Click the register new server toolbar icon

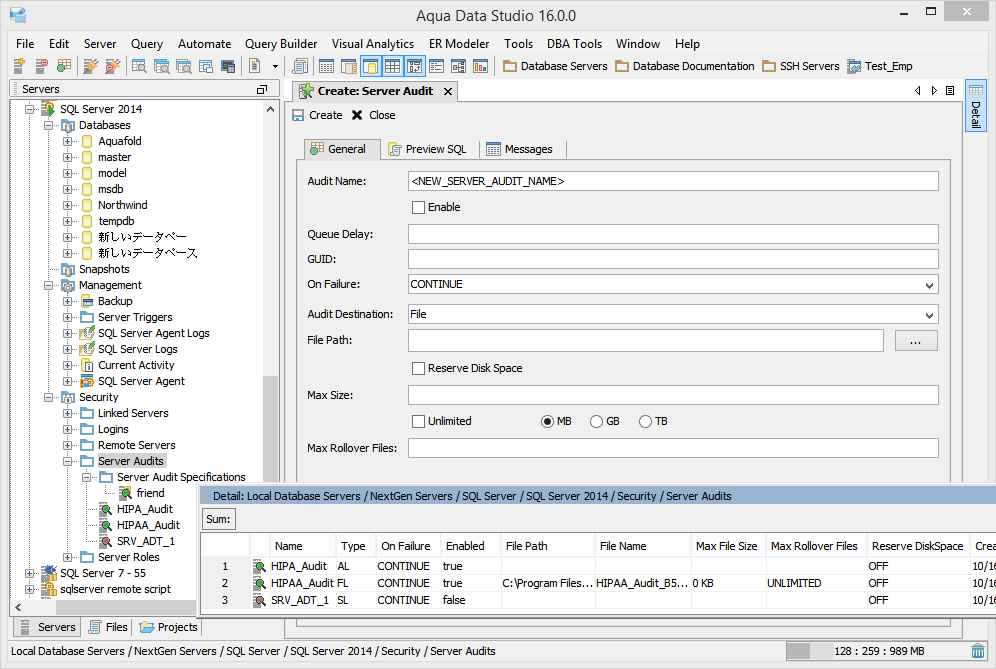tap(19, 65)
